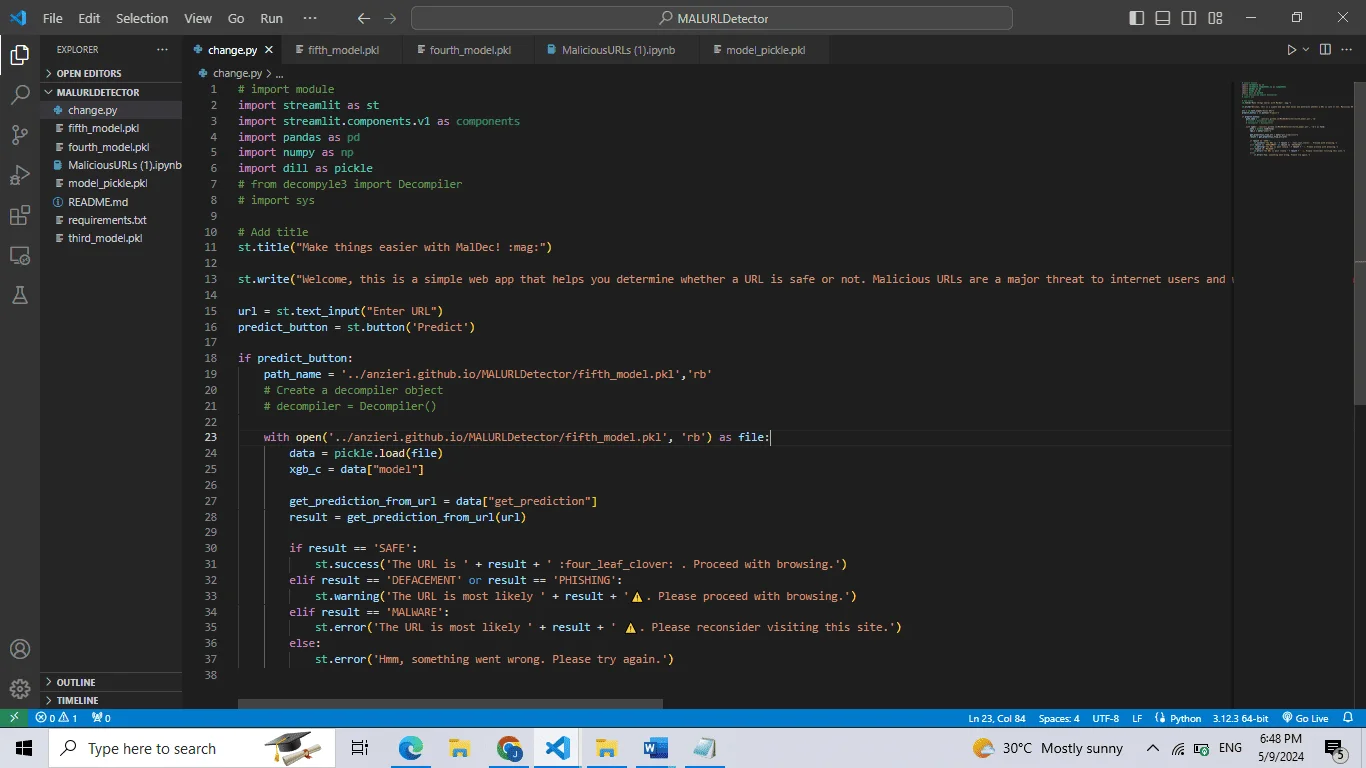Expand the Outline section
1366x768 pixels.
pyautogui.click(x=111, y=682)
